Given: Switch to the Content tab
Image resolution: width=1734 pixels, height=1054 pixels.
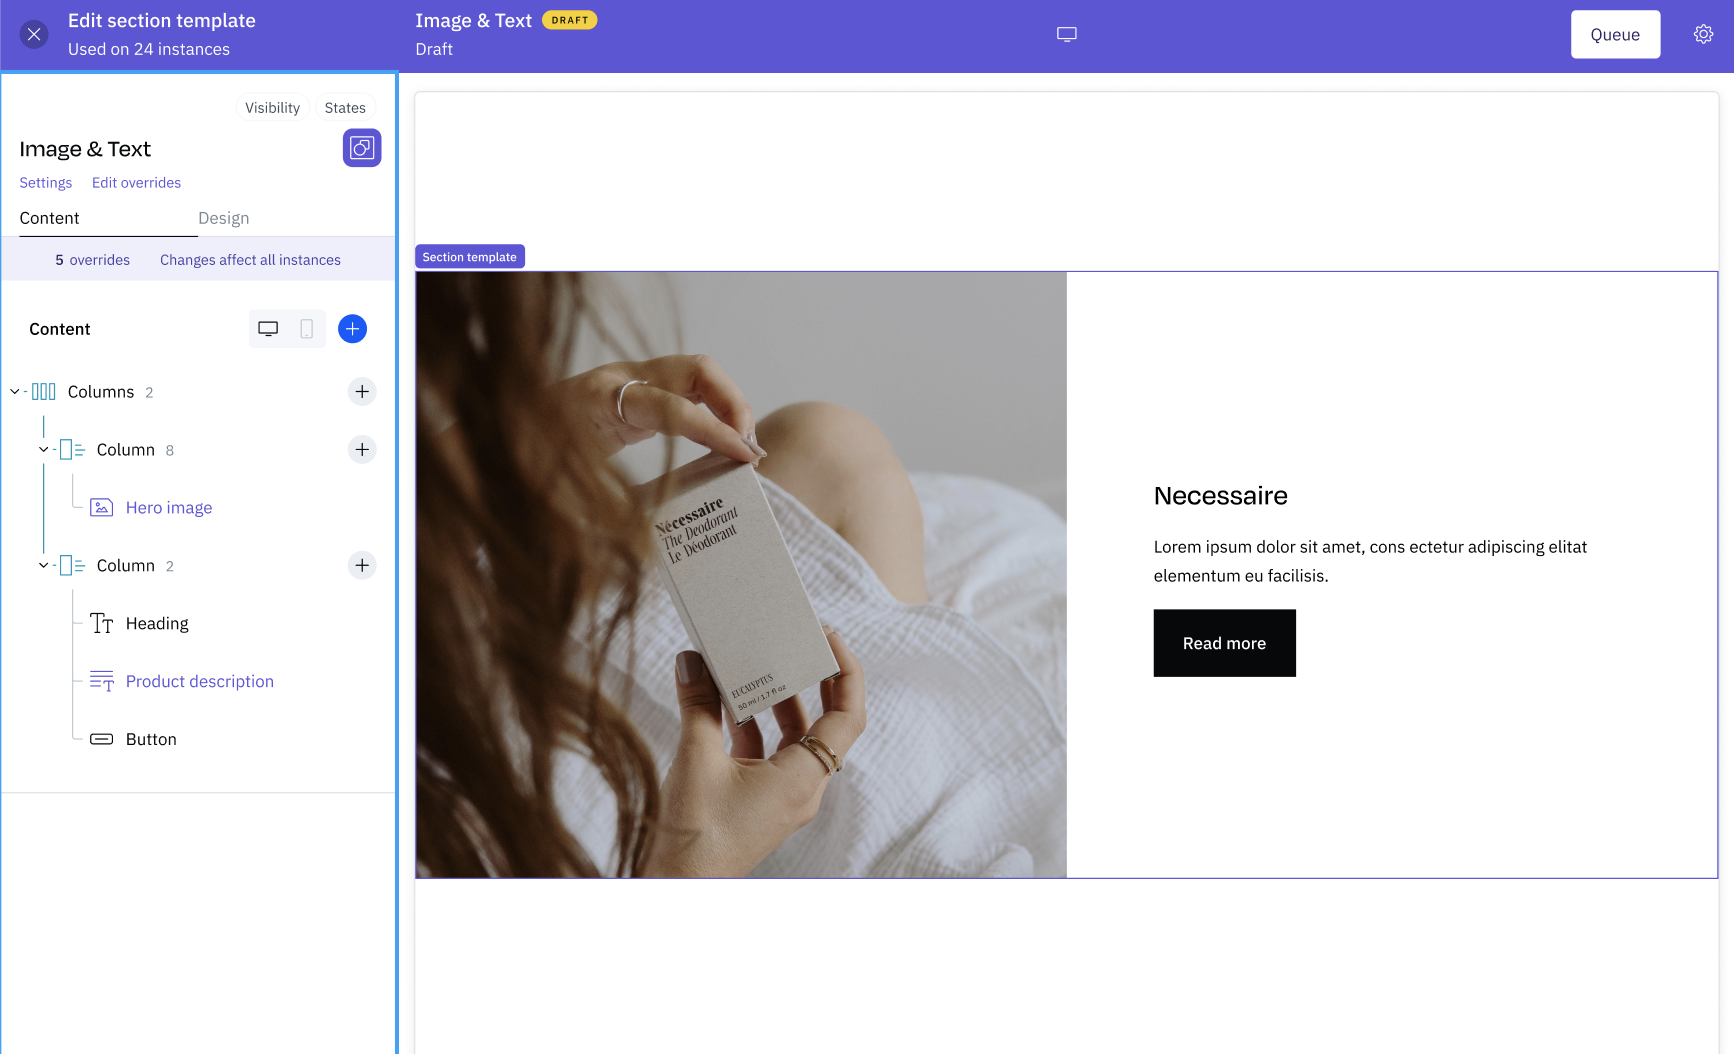Looking at the screenshot, I should tap(49, 218).
